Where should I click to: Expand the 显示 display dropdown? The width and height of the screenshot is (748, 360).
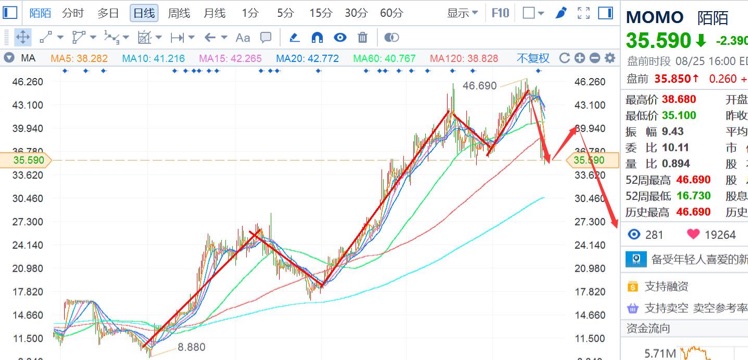coord(462,13)
